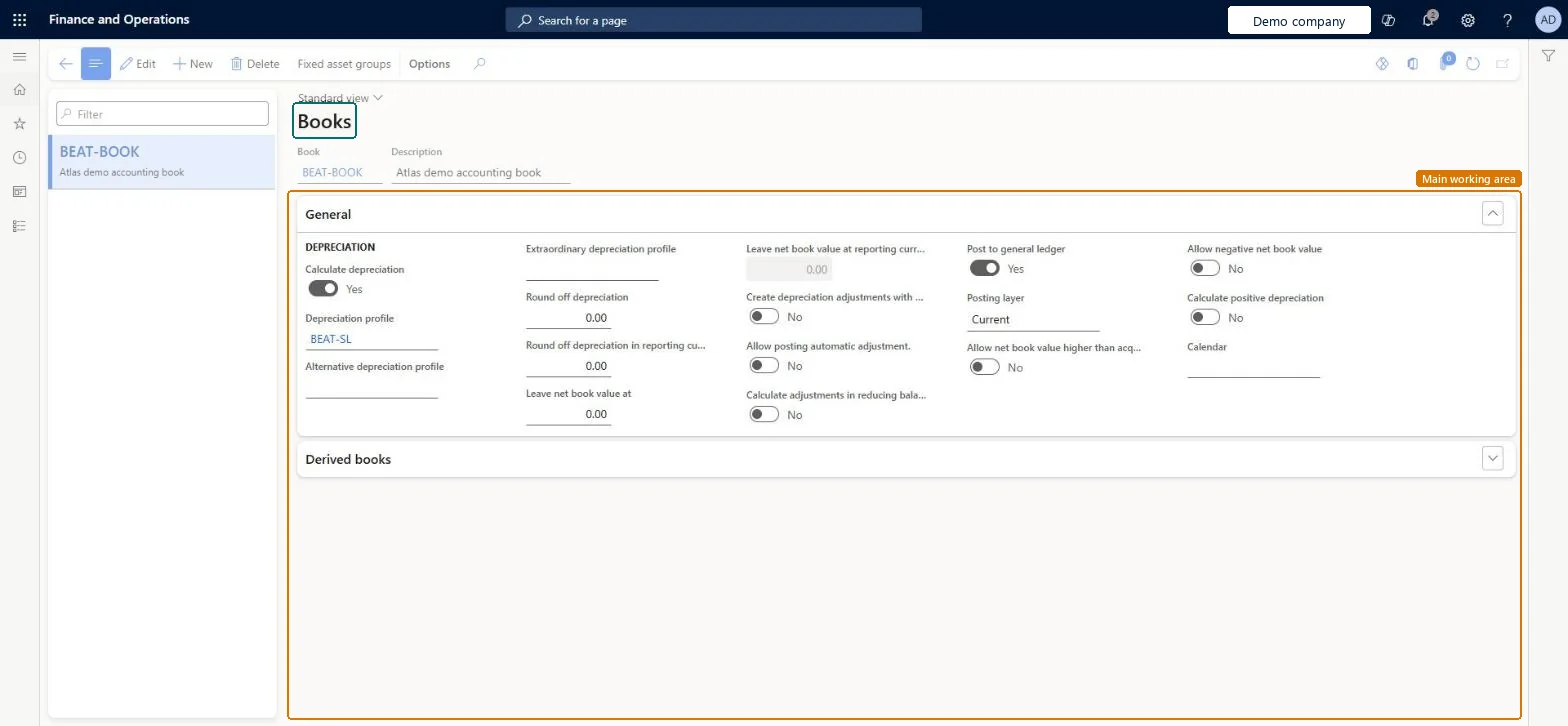Screen dimensions: 1568x726
Task: Open the Demo company picker
Action: pos(1299,21)
